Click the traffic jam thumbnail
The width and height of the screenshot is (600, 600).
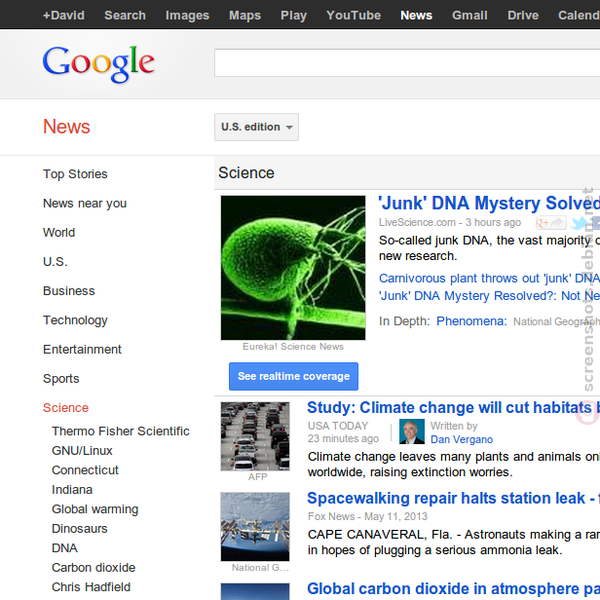point(255,436)
